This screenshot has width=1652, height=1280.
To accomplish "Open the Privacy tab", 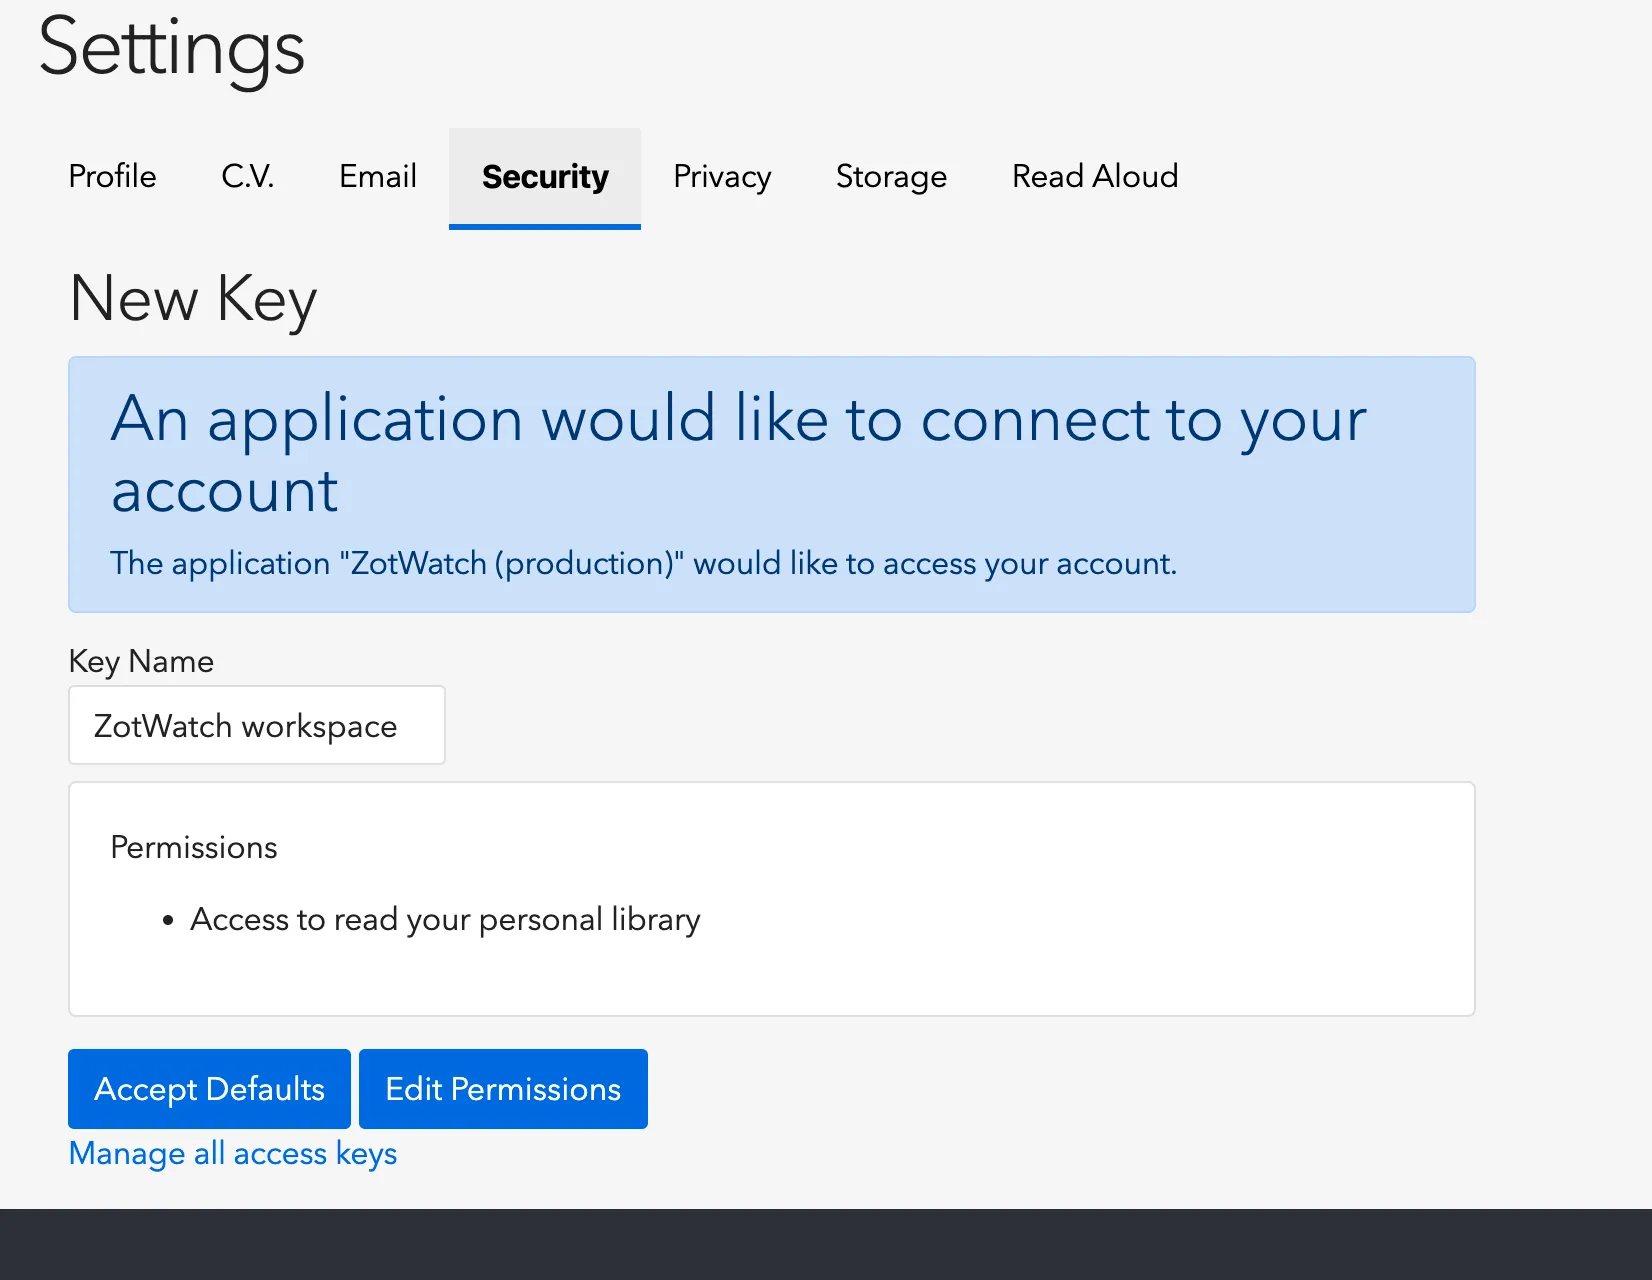I will click(x=722, y=177).
